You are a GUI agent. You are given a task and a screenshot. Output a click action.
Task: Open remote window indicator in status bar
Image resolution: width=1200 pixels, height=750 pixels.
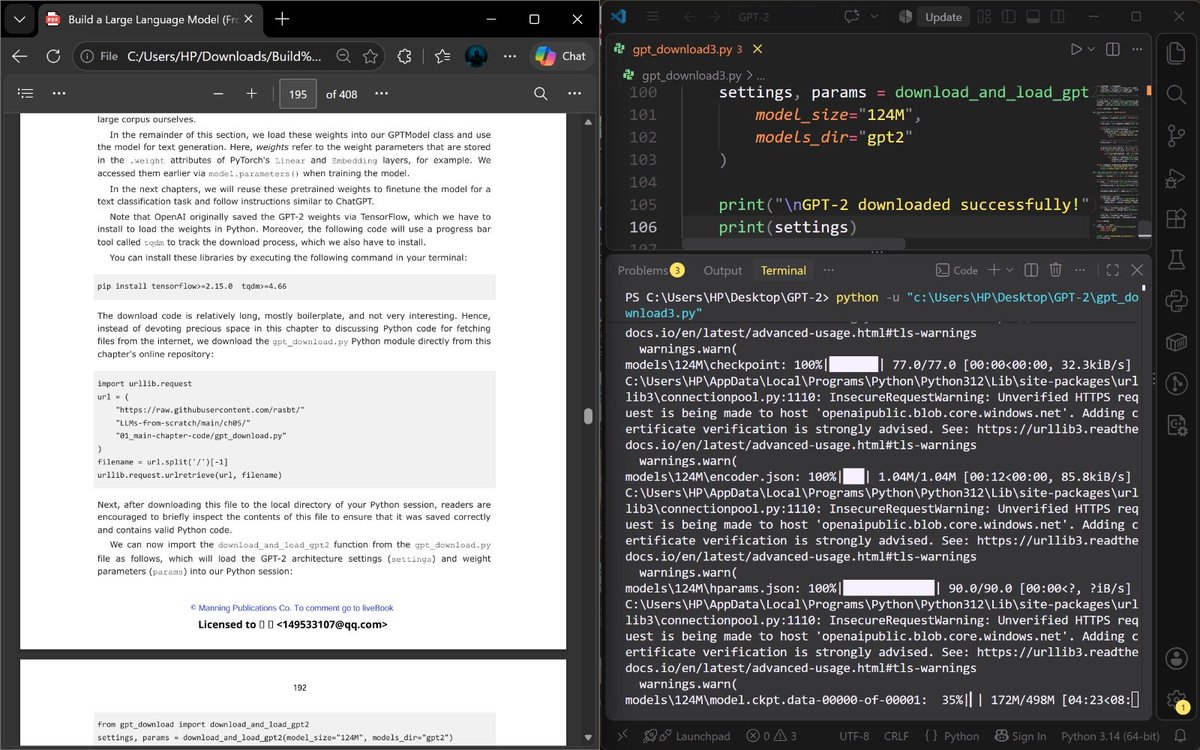(621, 736)
